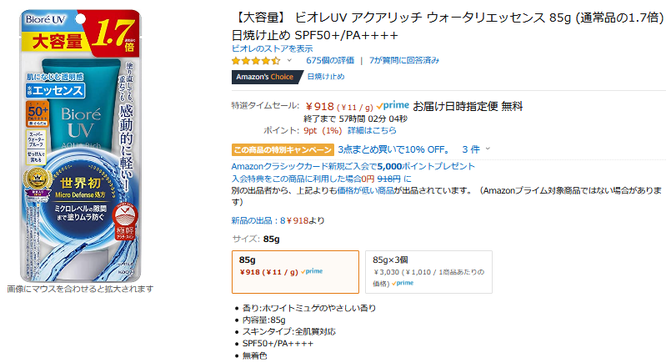Viewport: 666px width, 363px height.
Task: Open the 7が質問に回答済み link
Action: (404, 60)
